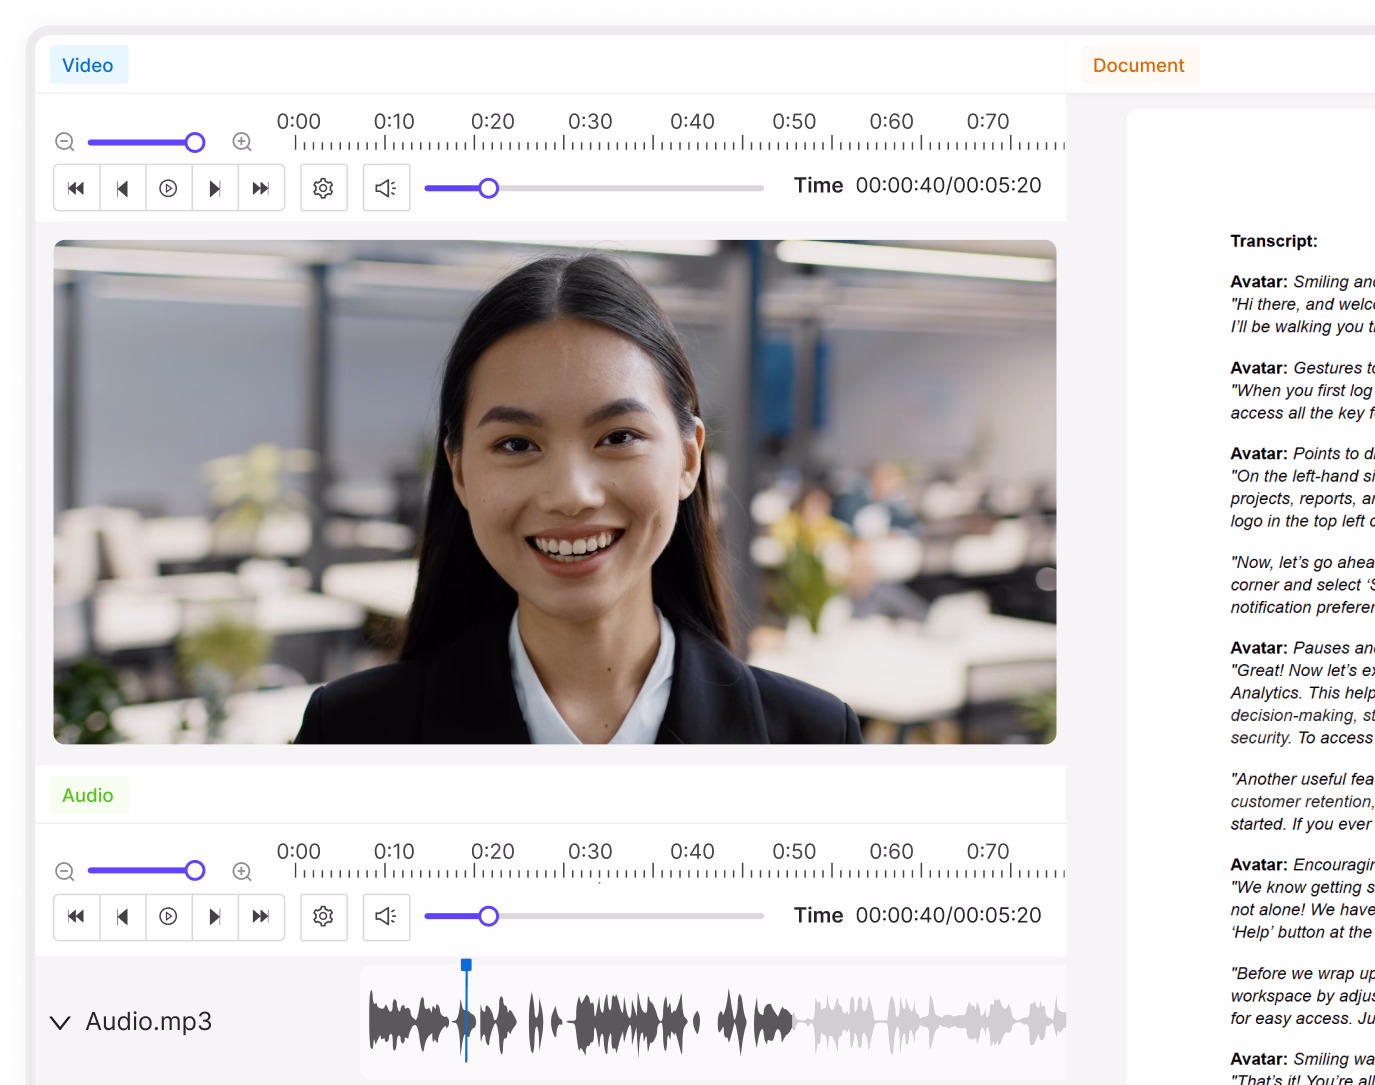The width and height of the screenshot is (1375, 1085).
Task: Adjust the video volume slider
Action: coord(594,188)
